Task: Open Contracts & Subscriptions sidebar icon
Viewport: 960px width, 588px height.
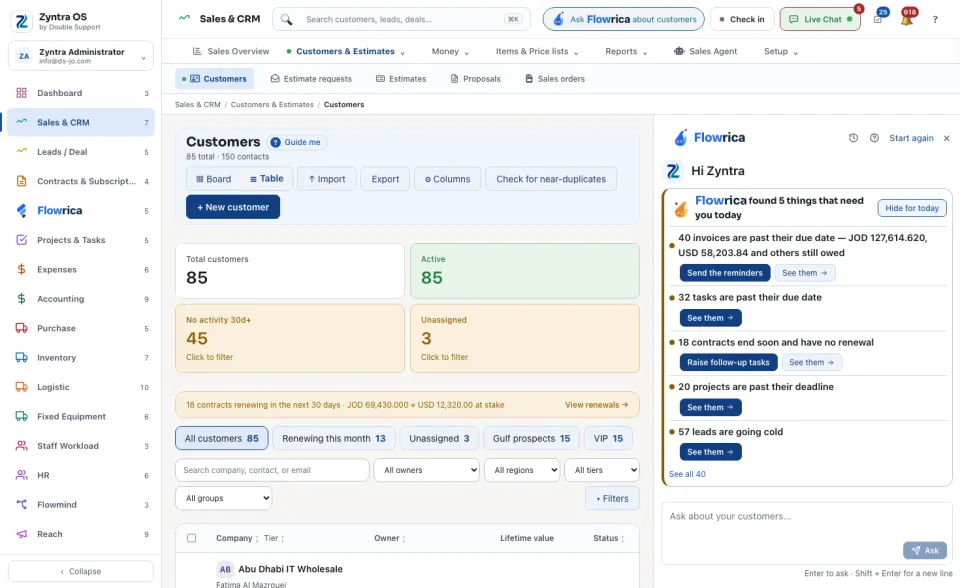Action: pos(21,181)
